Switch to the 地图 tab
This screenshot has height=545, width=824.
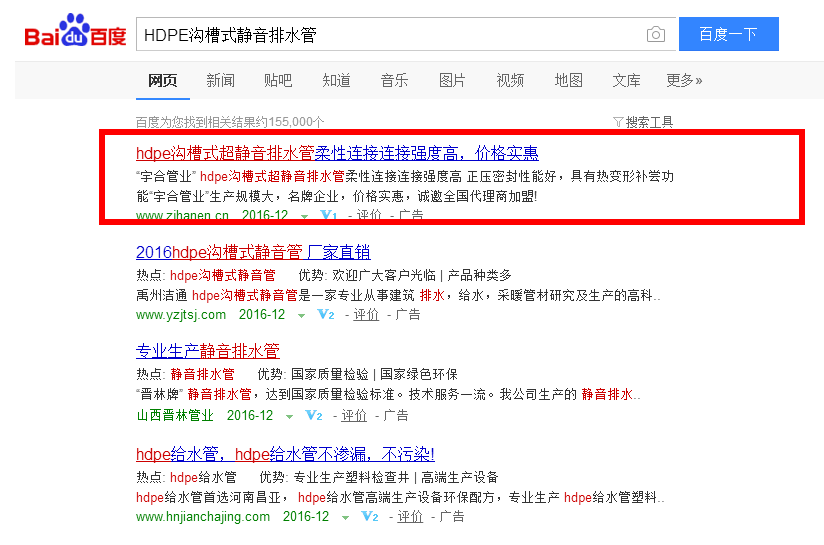click(x=569, y=80)
